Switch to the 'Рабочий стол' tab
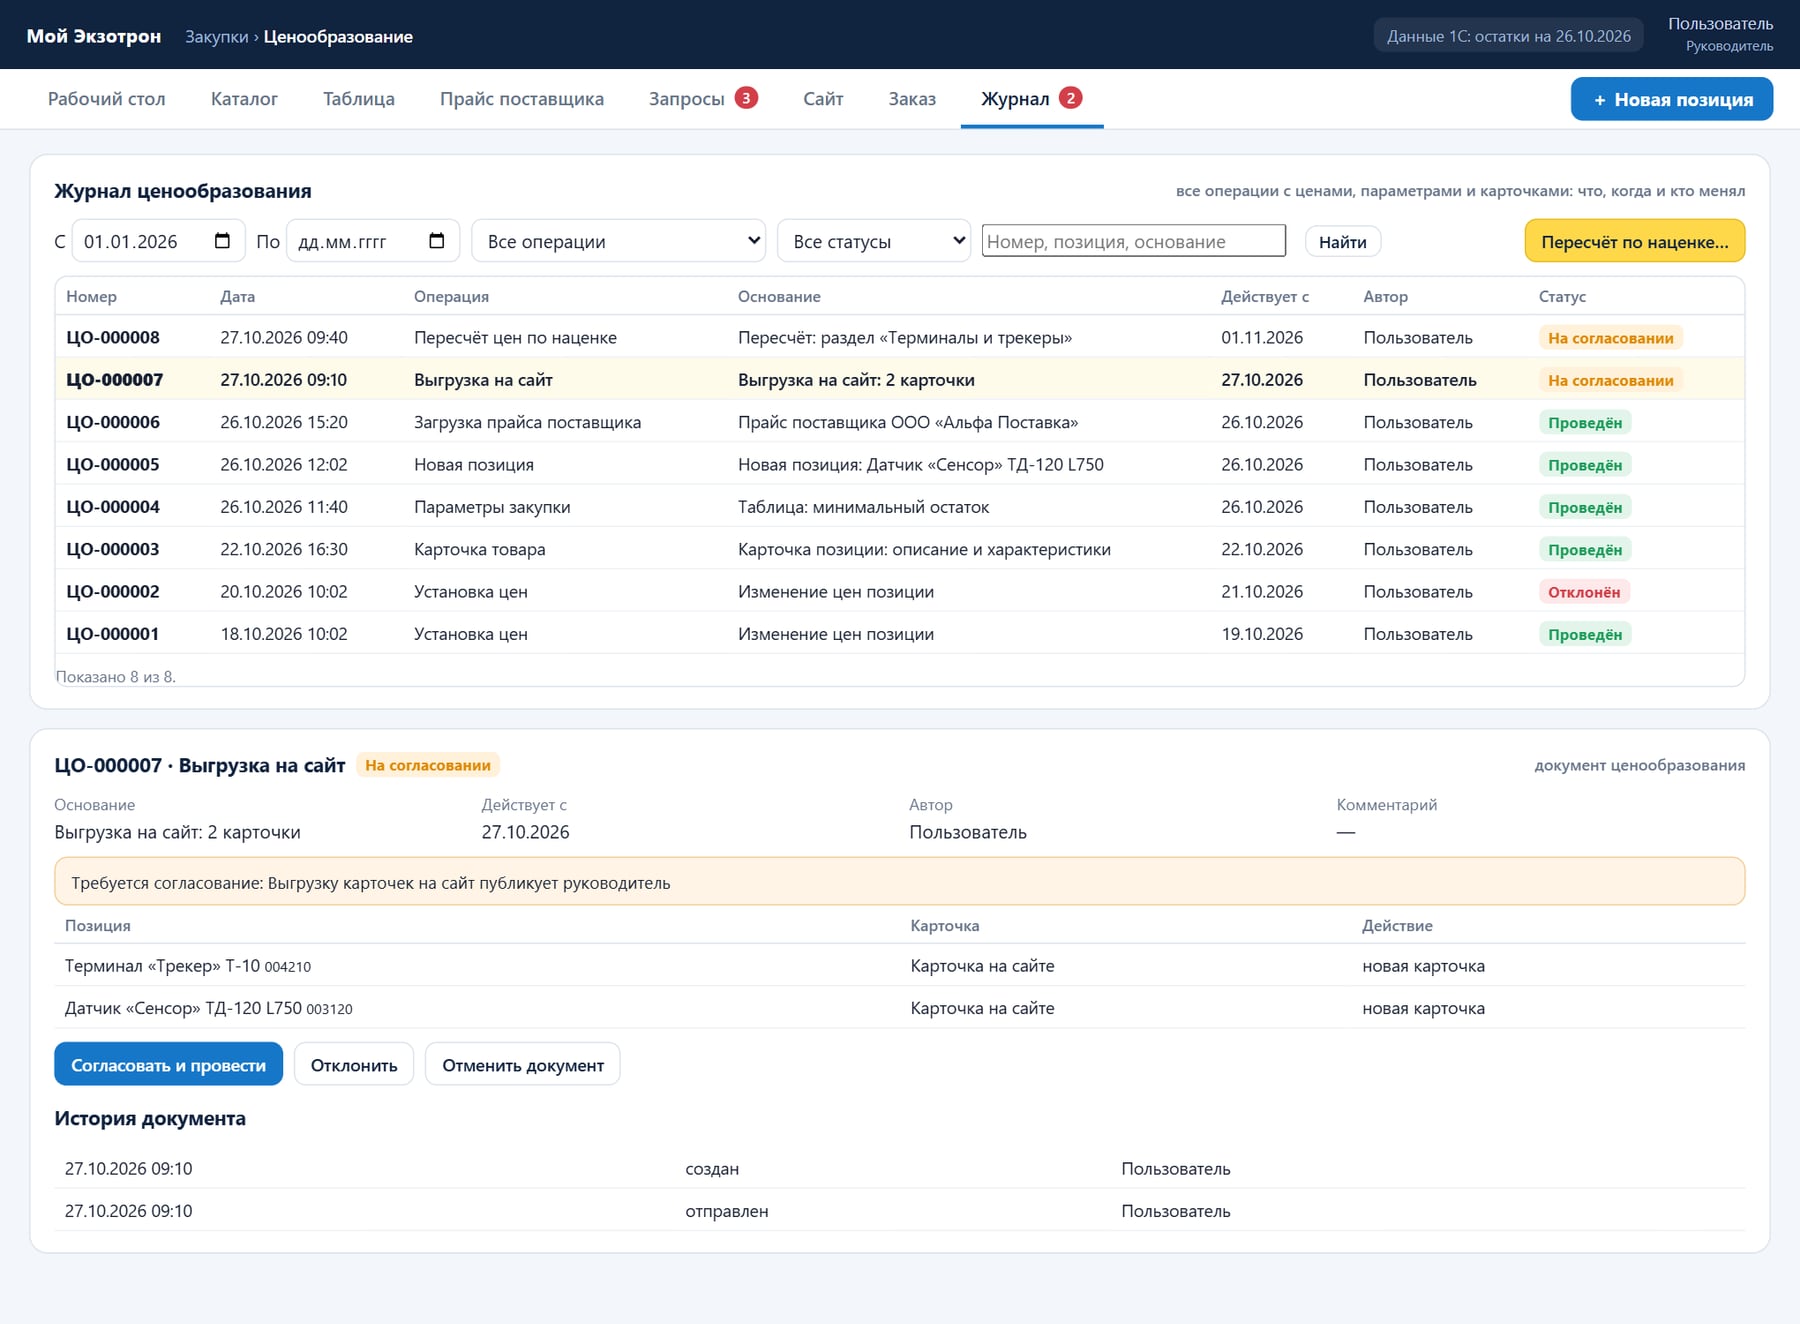 (x=107, y=99)
